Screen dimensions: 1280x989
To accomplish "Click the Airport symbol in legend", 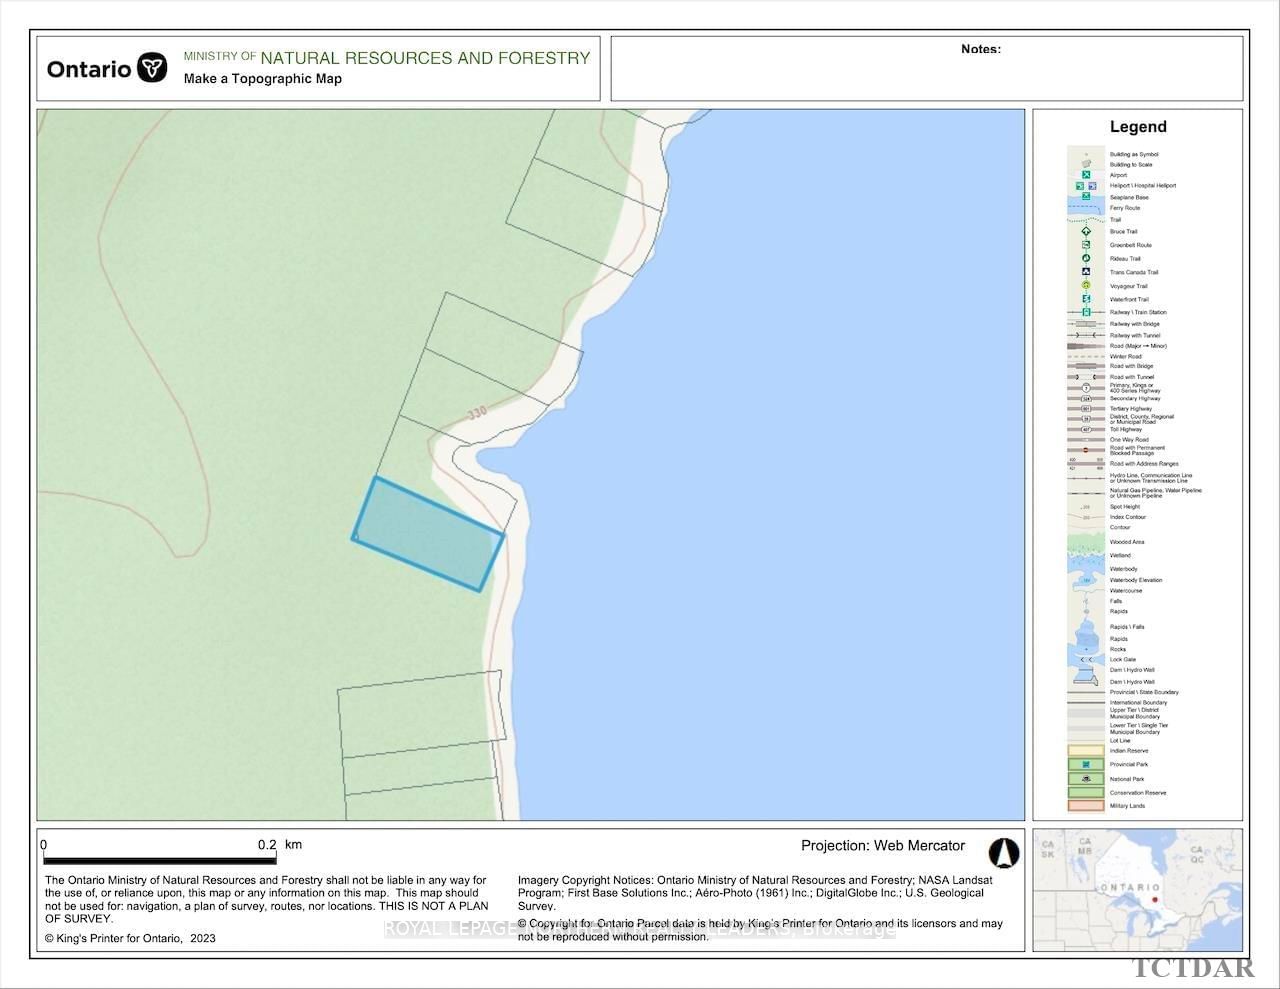I will click(1086, 175).
